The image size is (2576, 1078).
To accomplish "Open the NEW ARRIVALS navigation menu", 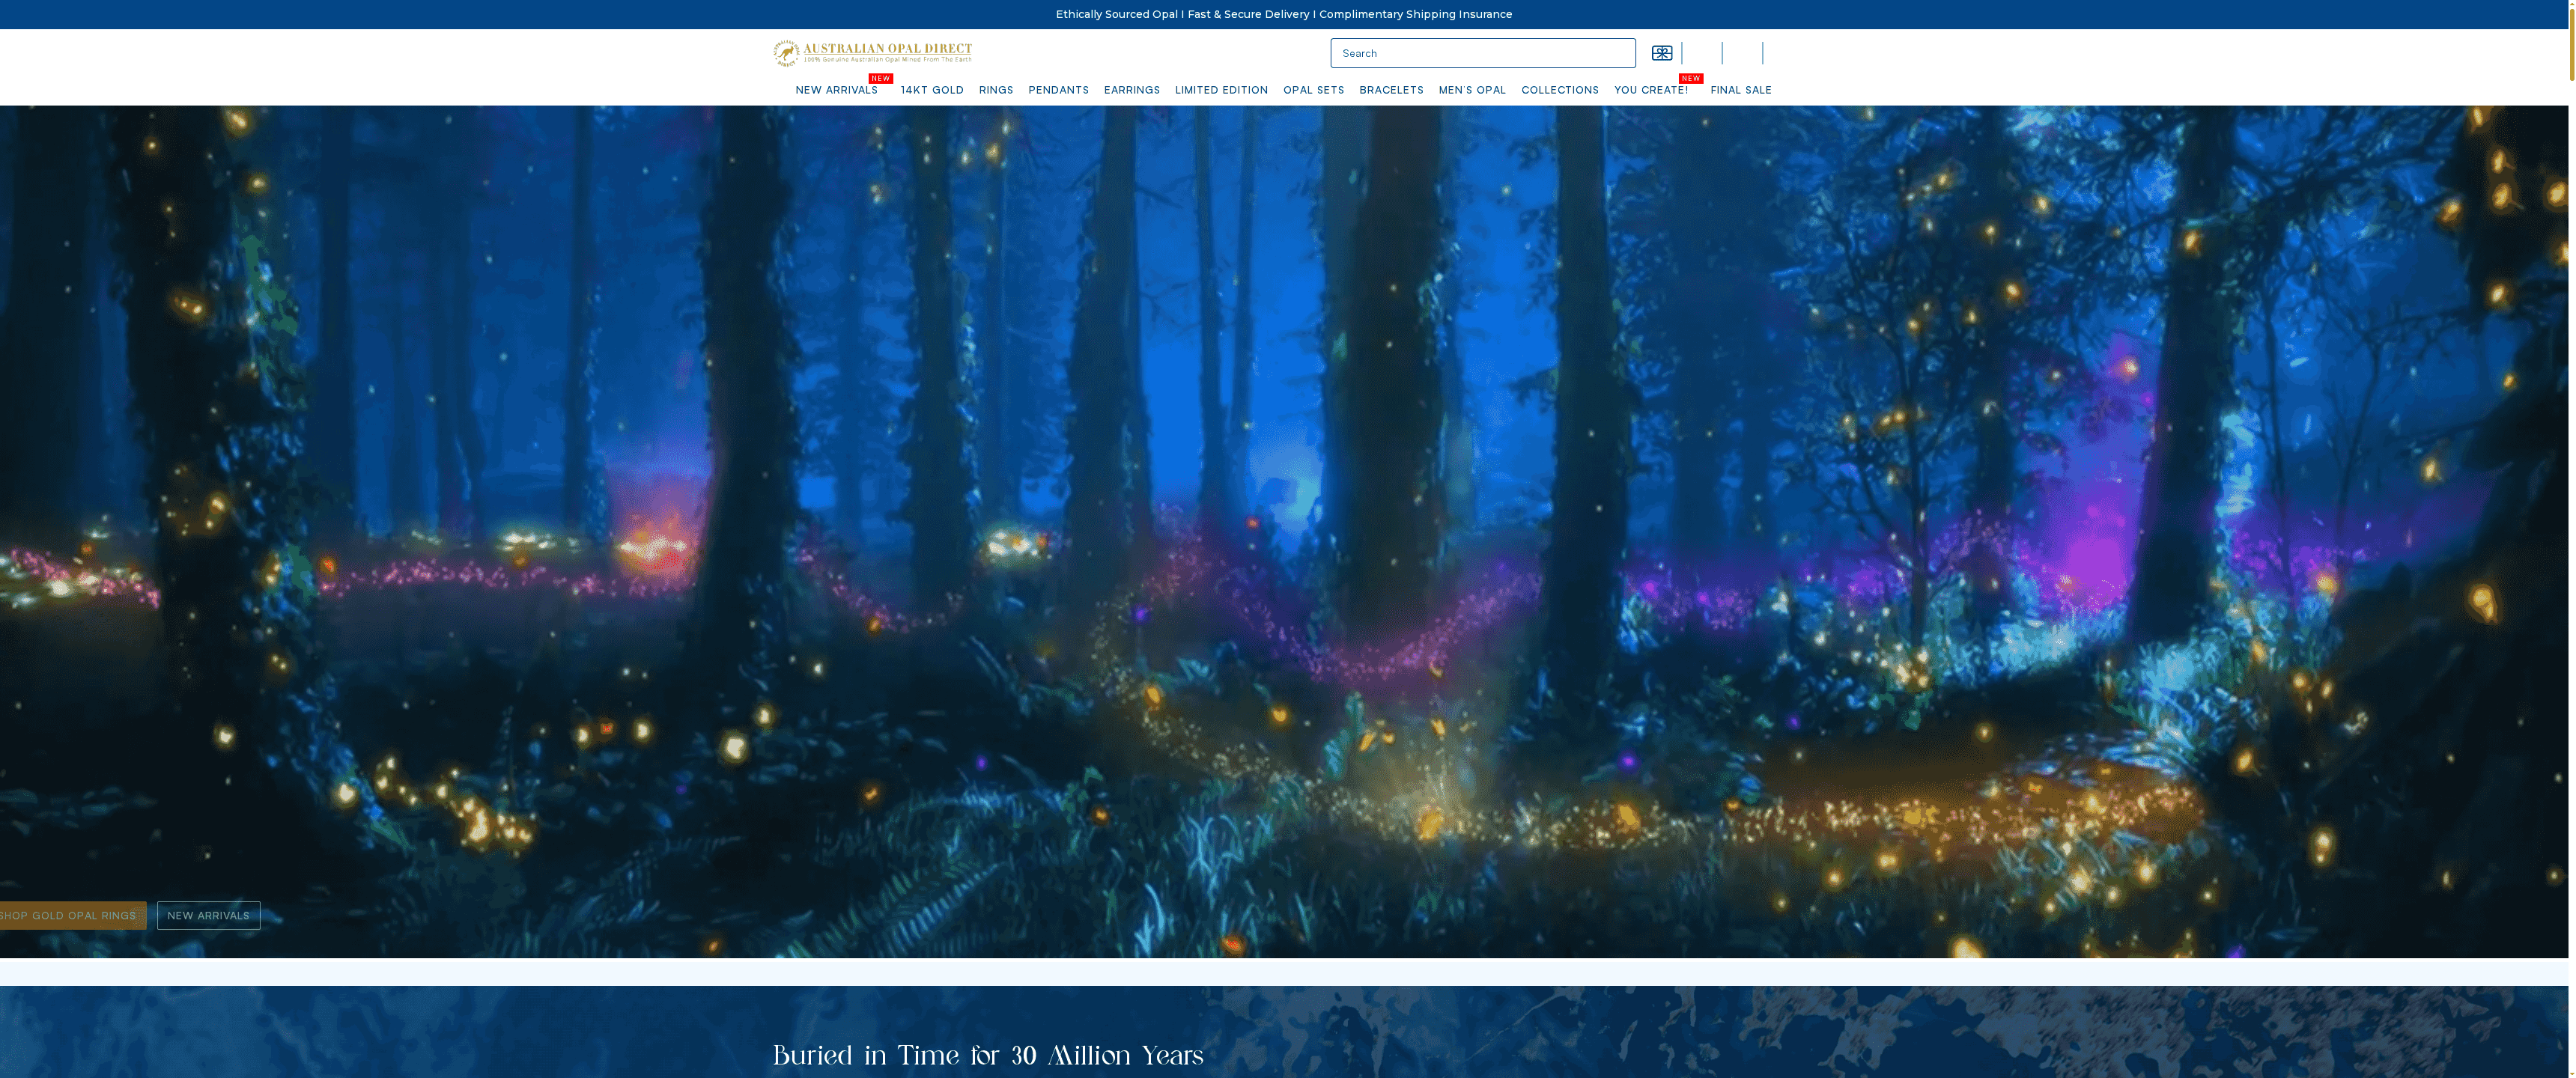I will click(837, 90).
